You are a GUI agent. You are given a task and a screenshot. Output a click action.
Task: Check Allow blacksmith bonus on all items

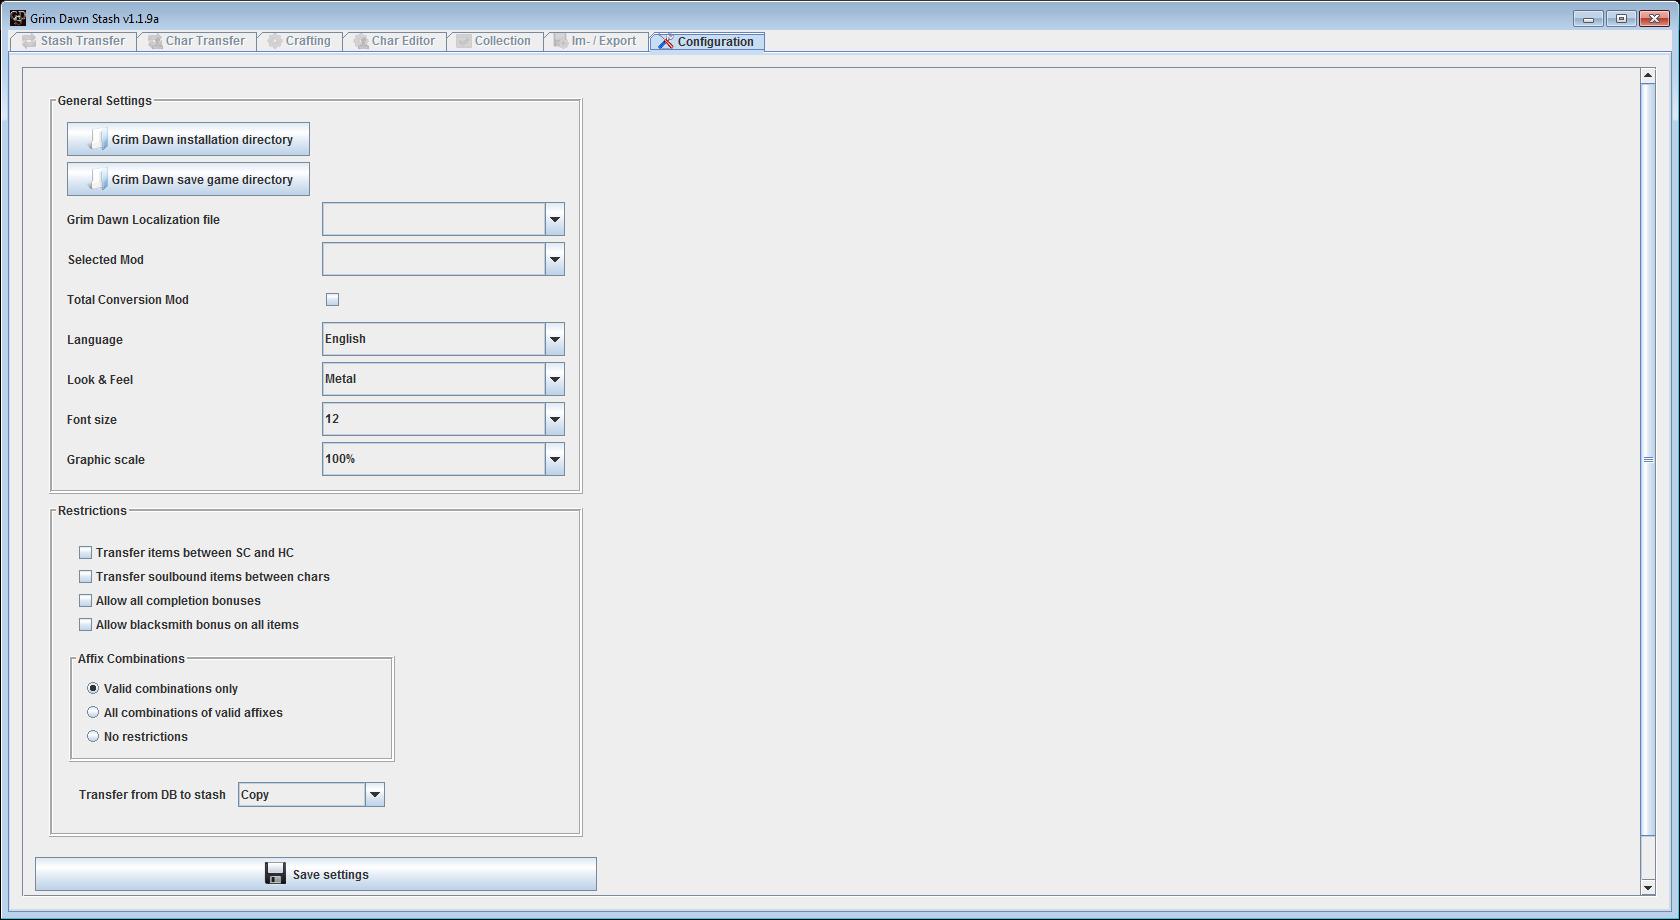(x=85, y=624)
